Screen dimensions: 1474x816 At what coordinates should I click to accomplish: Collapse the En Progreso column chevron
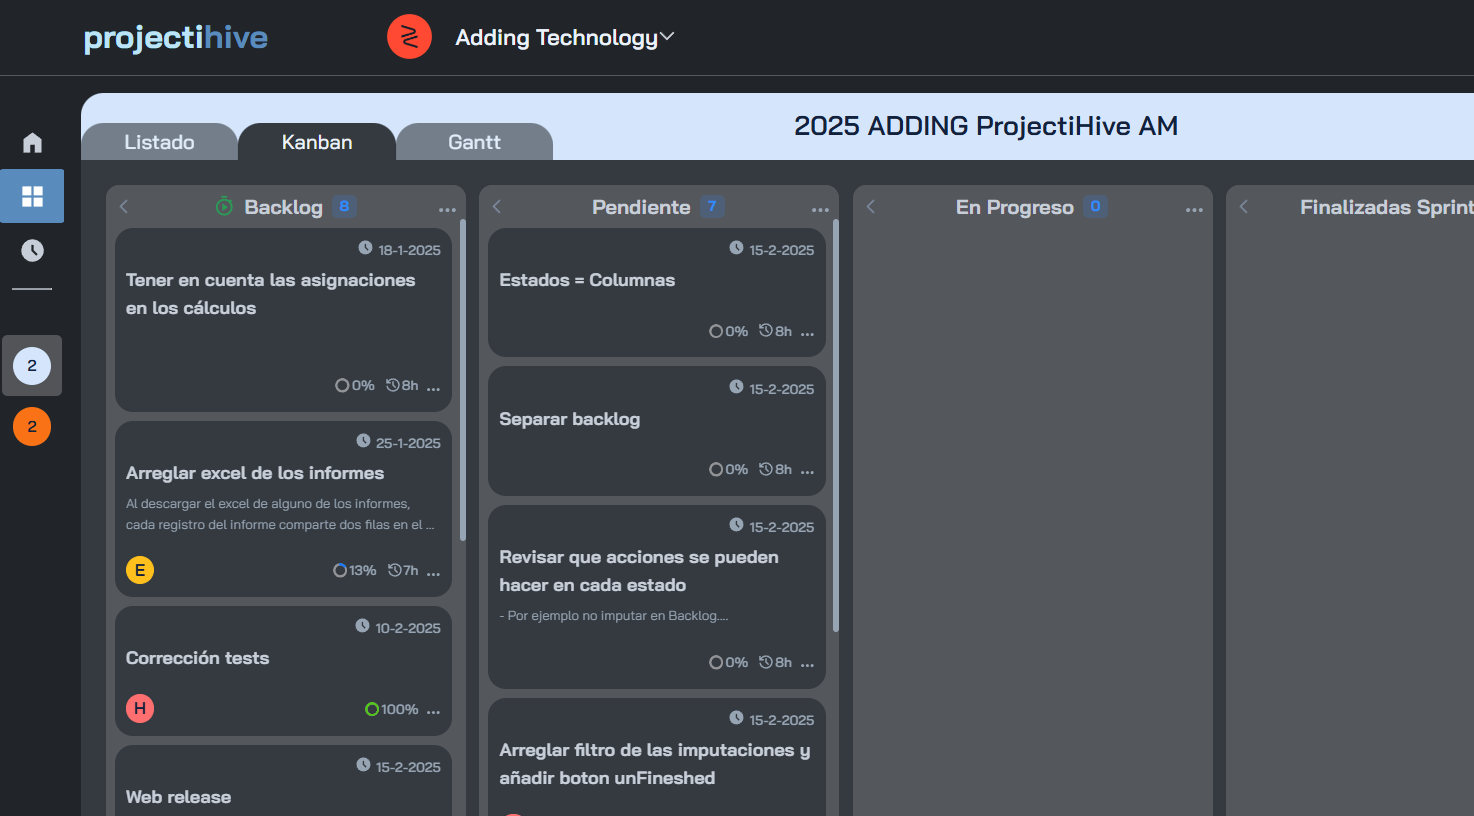(x=871, y=207)
